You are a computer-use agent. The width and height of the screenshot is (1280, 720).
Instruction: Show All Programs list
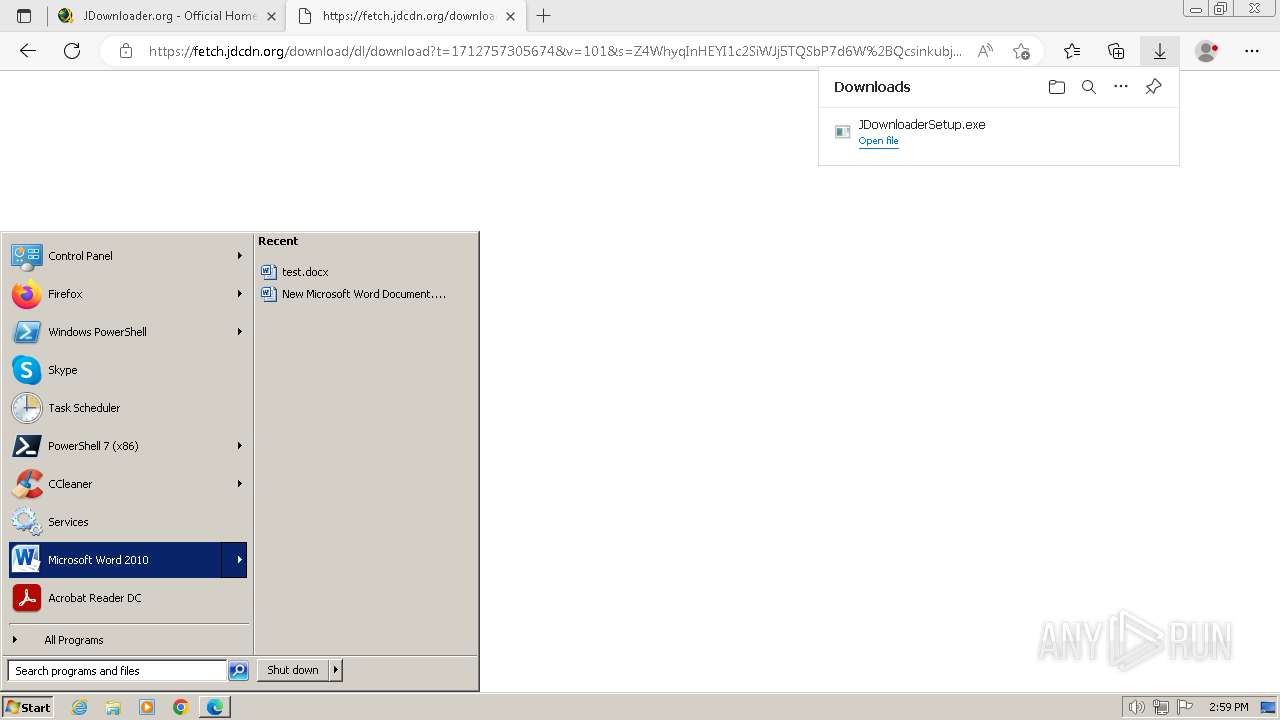coord(128,640)
